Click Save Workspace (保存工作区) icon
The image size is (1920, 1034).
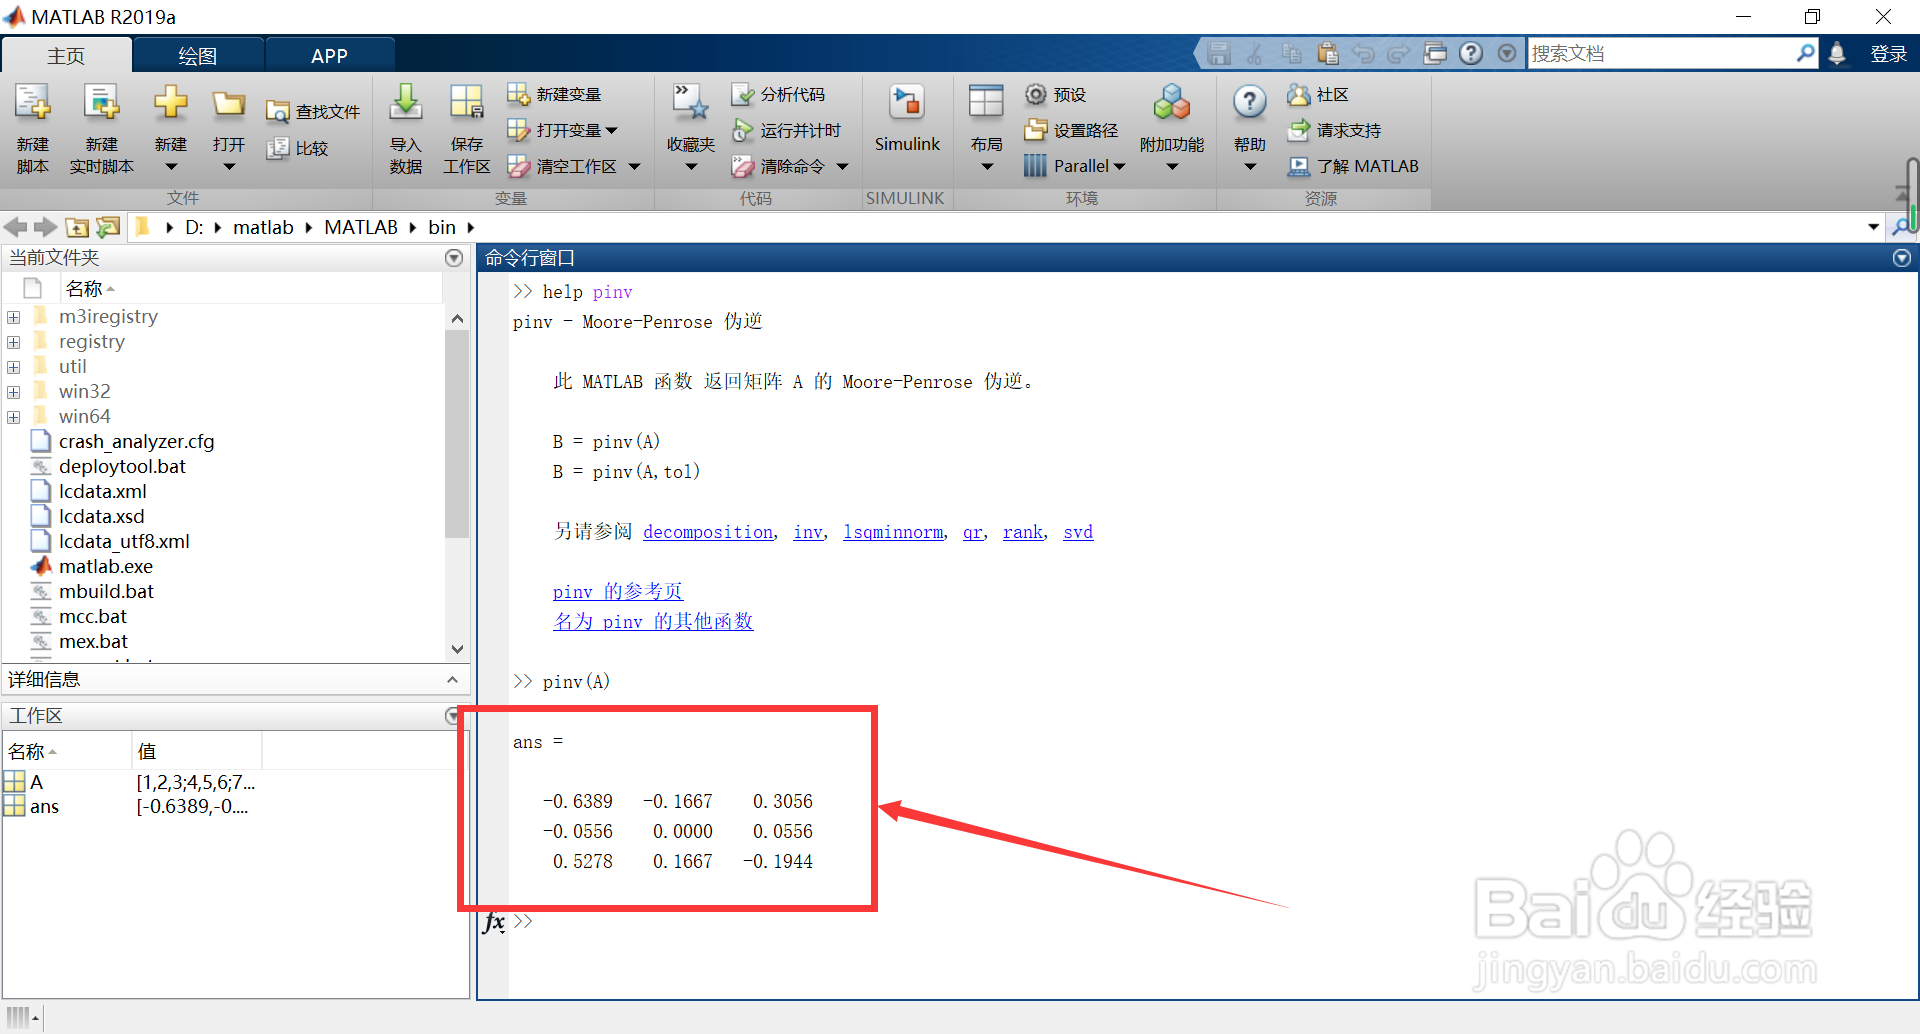click(x=466, y=104)
